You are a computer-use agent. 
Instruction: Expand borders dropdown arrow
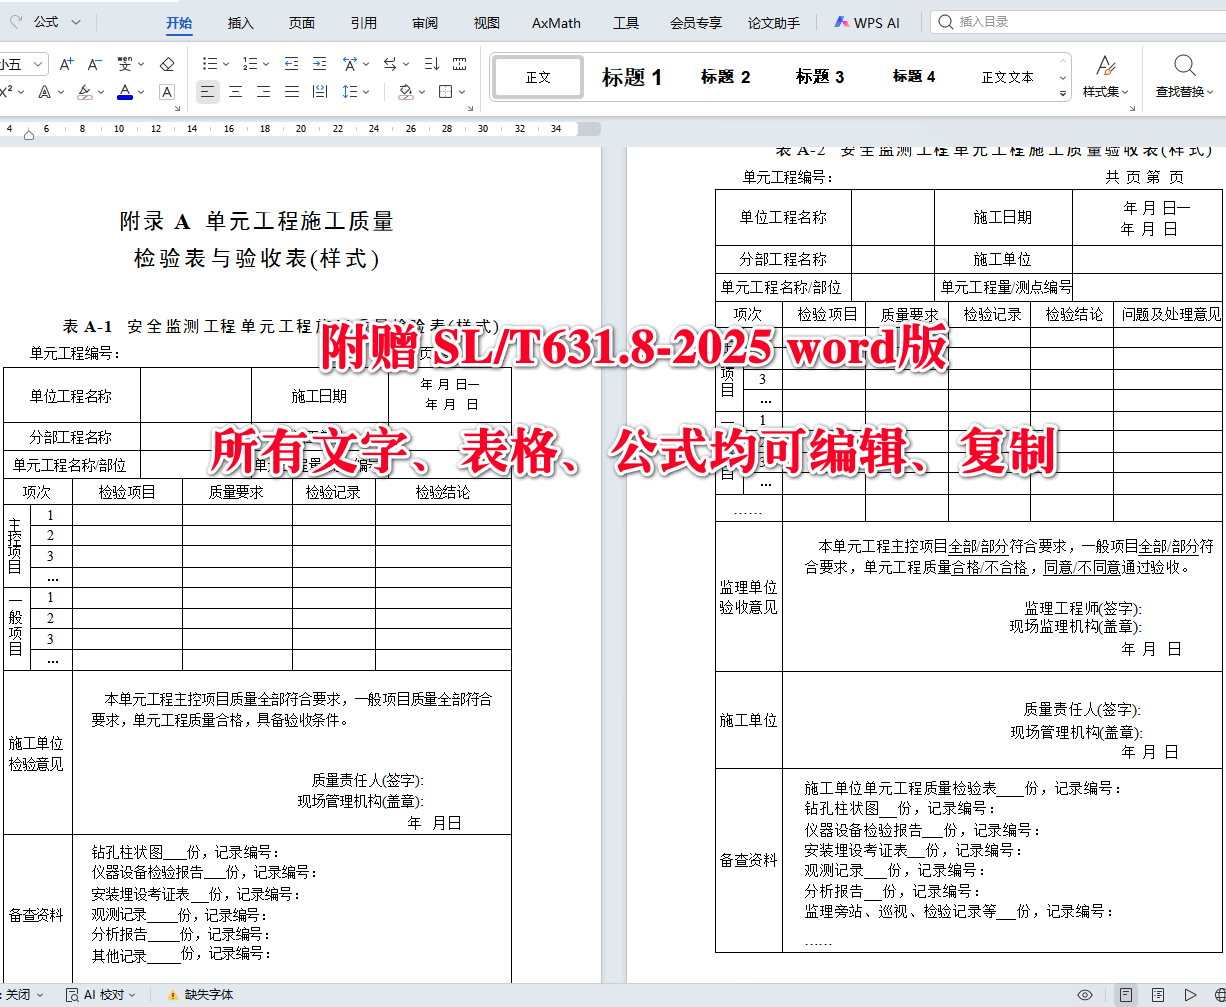(464, 92)
